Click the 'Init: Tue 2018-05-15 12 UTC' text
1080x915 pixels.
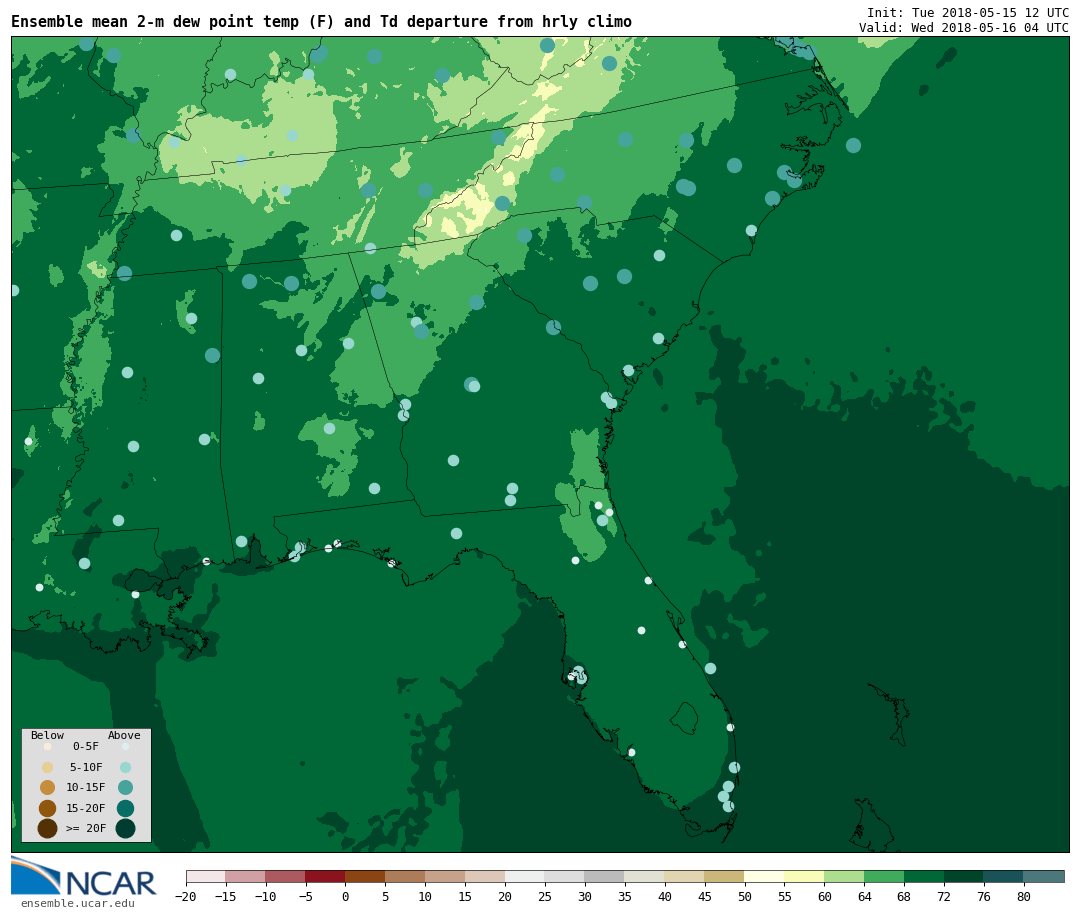[x=968, y=12]
